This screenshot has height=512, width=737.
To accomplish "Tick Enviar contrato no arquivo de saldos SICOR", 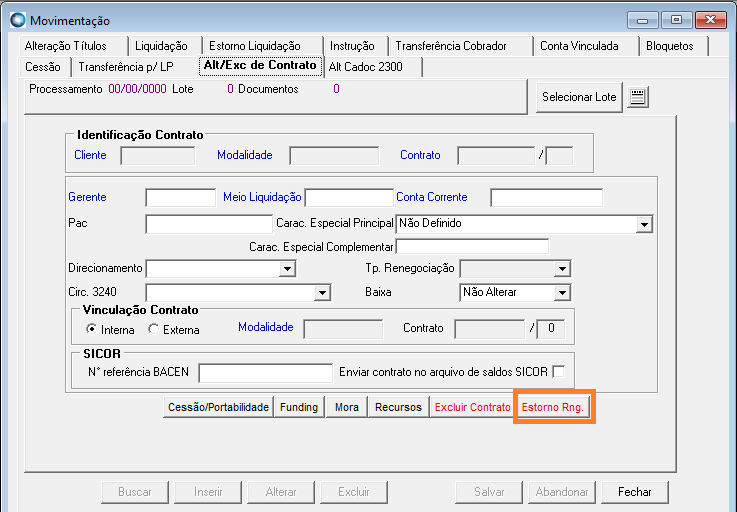I will [558, 372].
